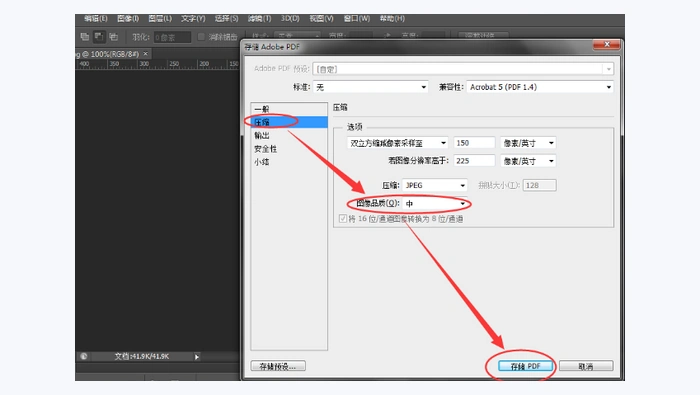This screenshot has height=395, width=700.
Task: Click the 'Intersect with selection' mode icon
Action: pos(114,37)
